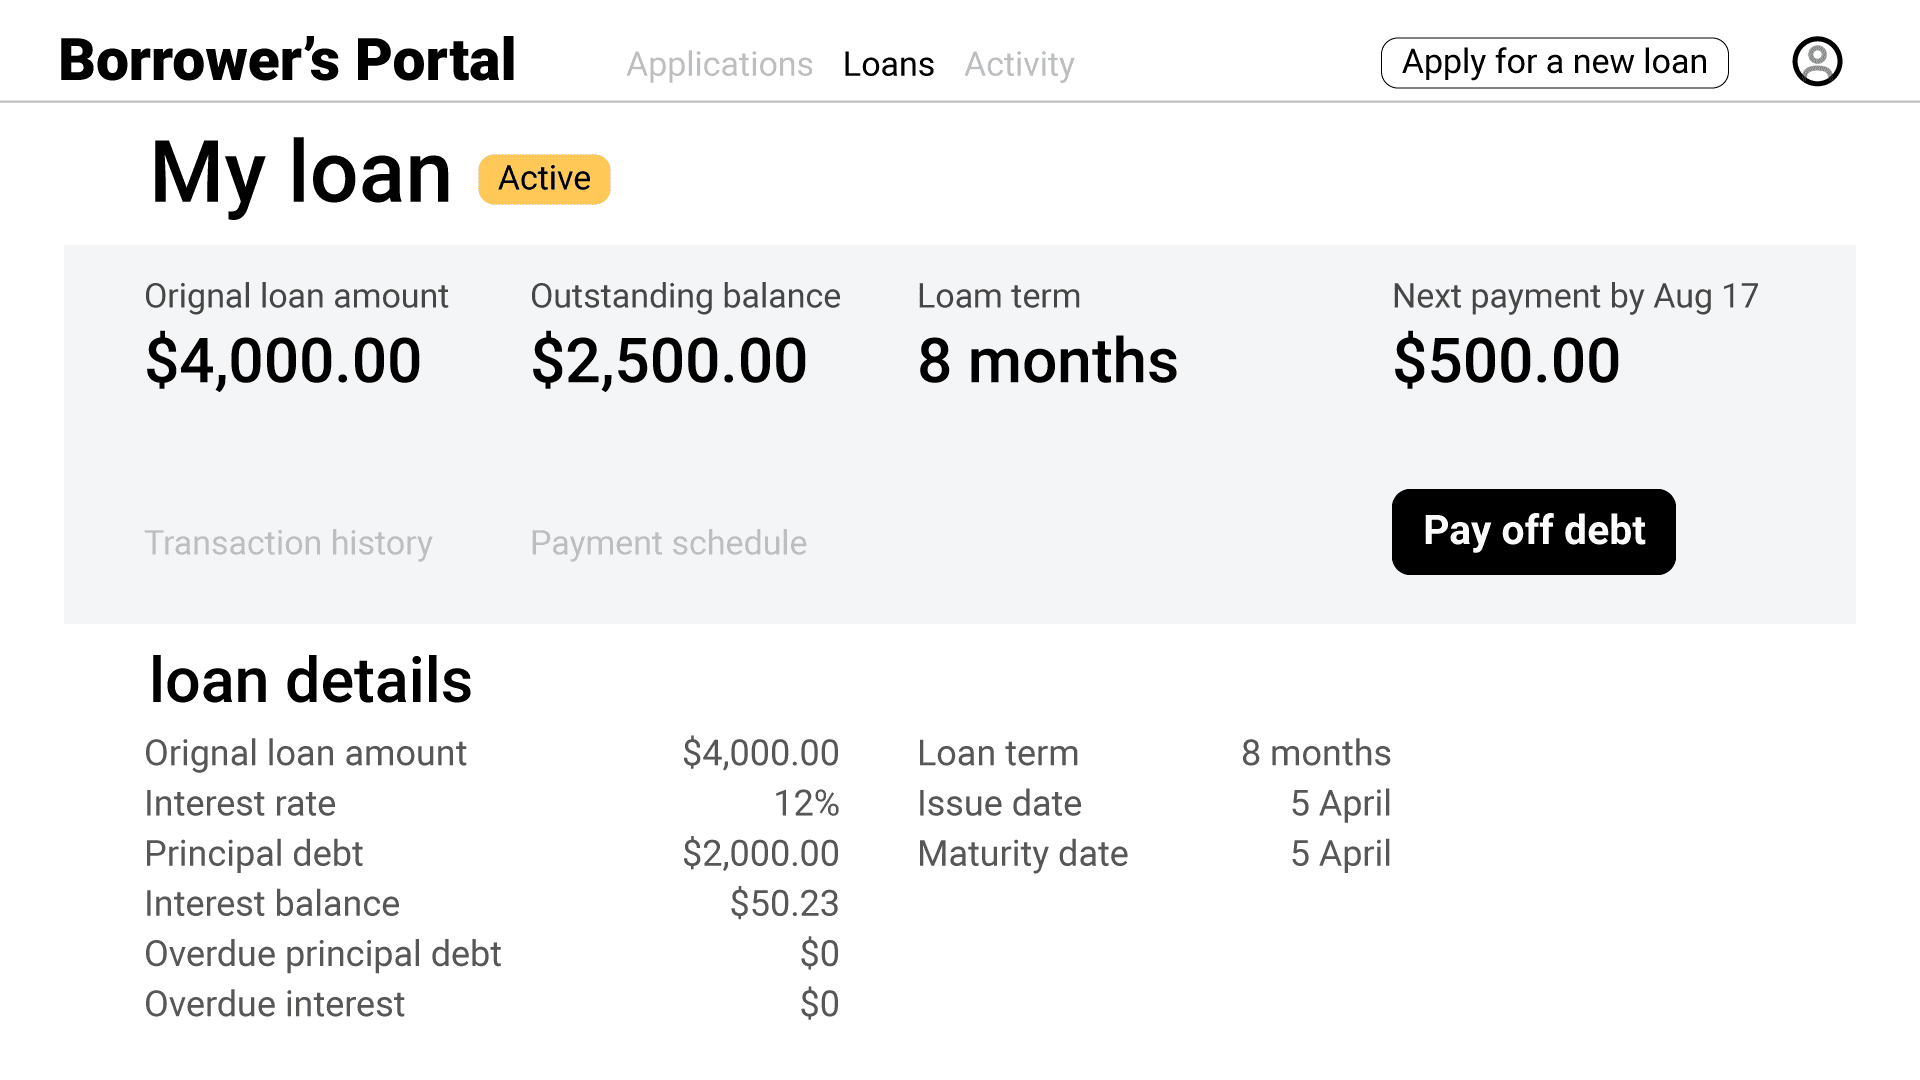The width and height of the screenshot is (1920, 1080).
Task: Click the Borrower's Portal logo
Action: 287,60
